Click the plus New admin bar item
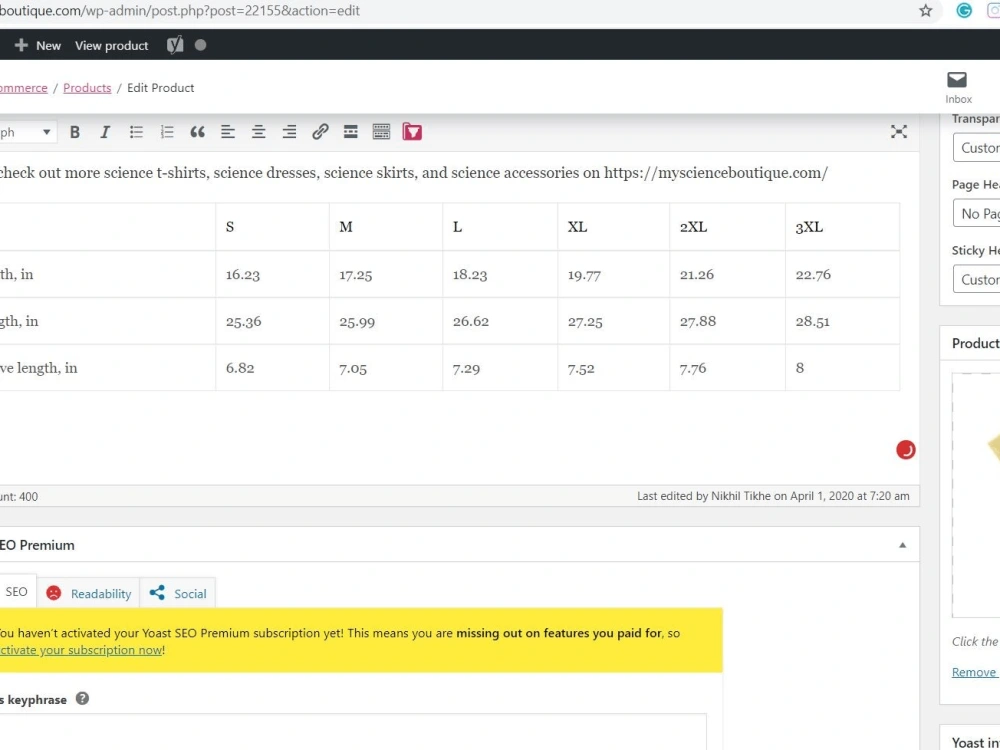Screen dimensions: 1000x750 coord(38,45)
